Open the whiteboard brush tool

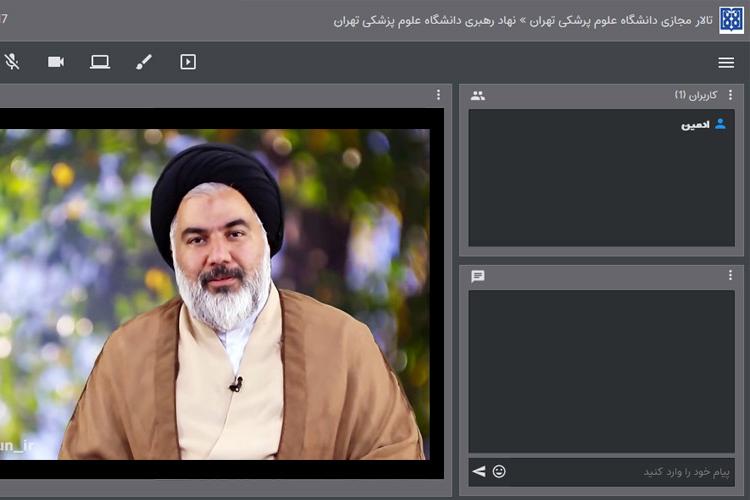coord(144,62)
